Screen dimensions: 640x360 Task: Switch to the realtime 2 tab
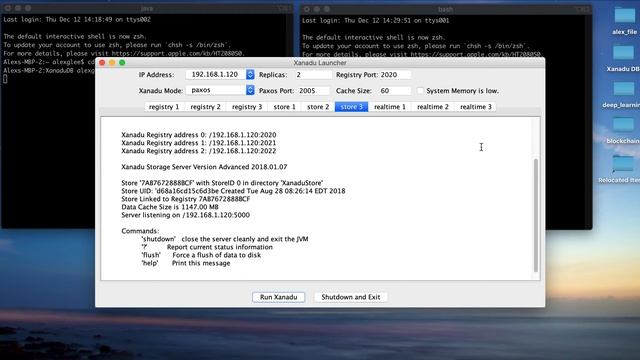coord(433,107)
